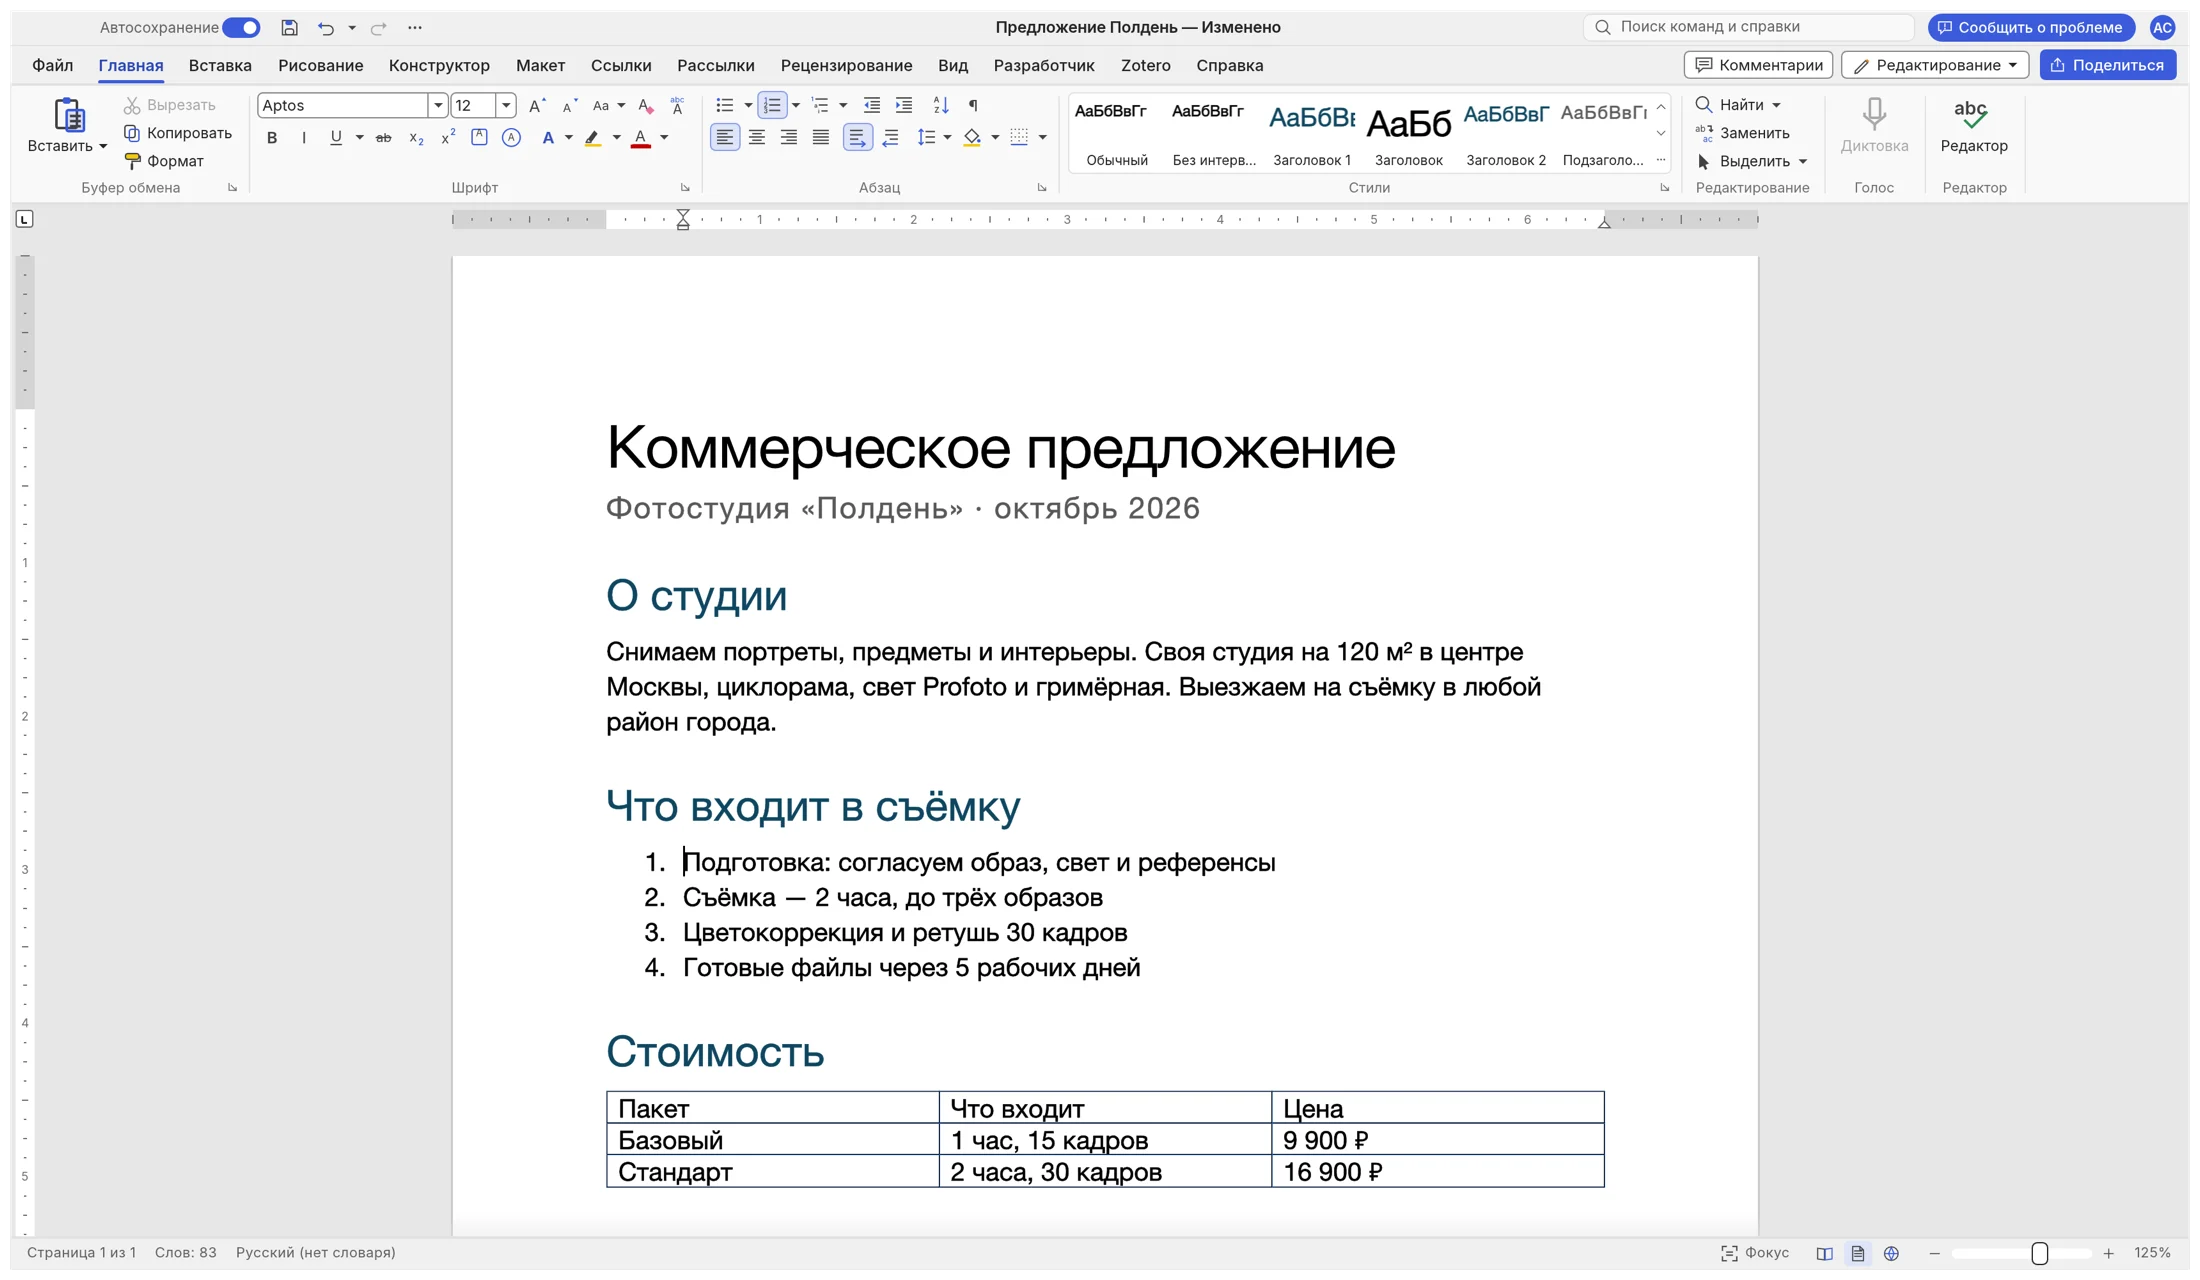Image resolution: width=2200 pixels, height=1280 pixels.
Task: Decrease paragraph indent
Action: (872, 105)
